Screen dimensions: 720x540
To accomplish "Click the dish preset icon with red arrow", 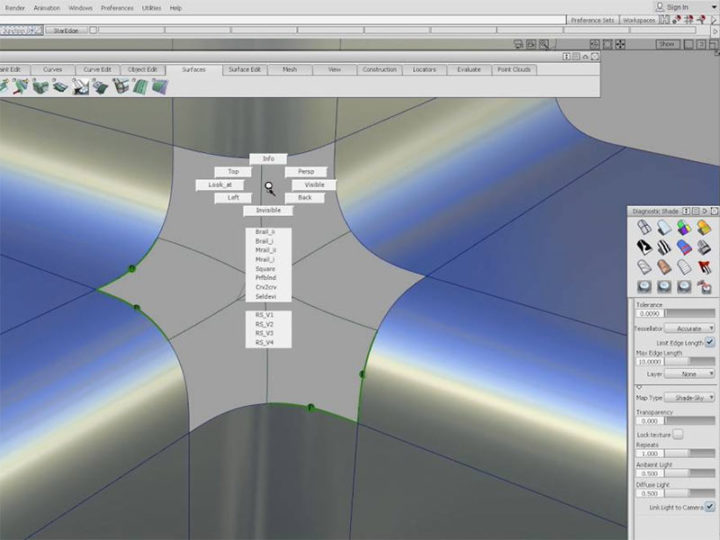I will point(704,287).
